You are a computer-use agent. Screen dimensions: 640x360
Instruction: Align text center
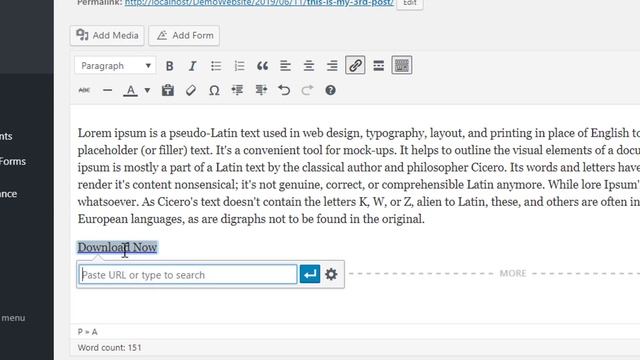(309, 66)
